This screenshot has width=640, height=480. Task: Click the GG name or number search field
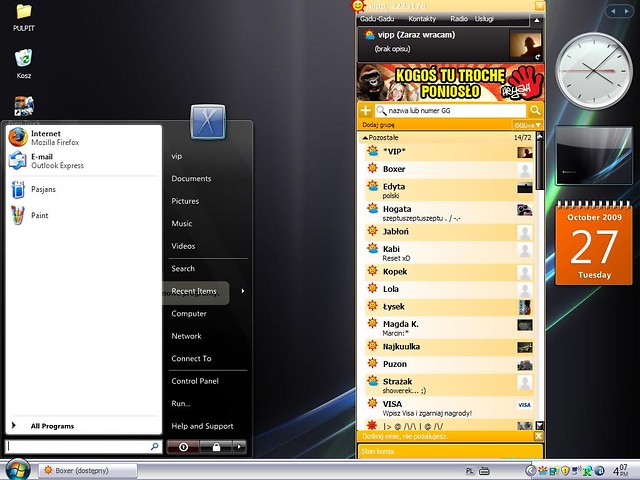tap(450, 111)
